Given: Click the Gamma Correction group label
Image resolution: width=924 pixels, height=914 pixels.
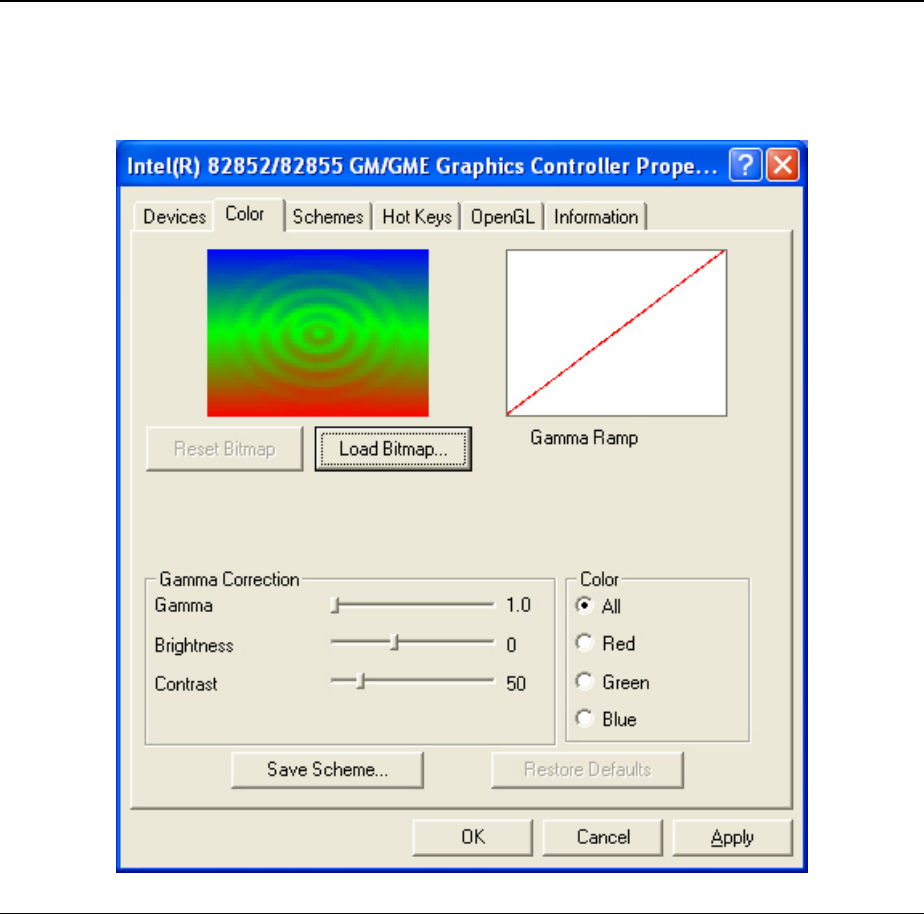Looking at the screenshot, I should pos(229,579).
